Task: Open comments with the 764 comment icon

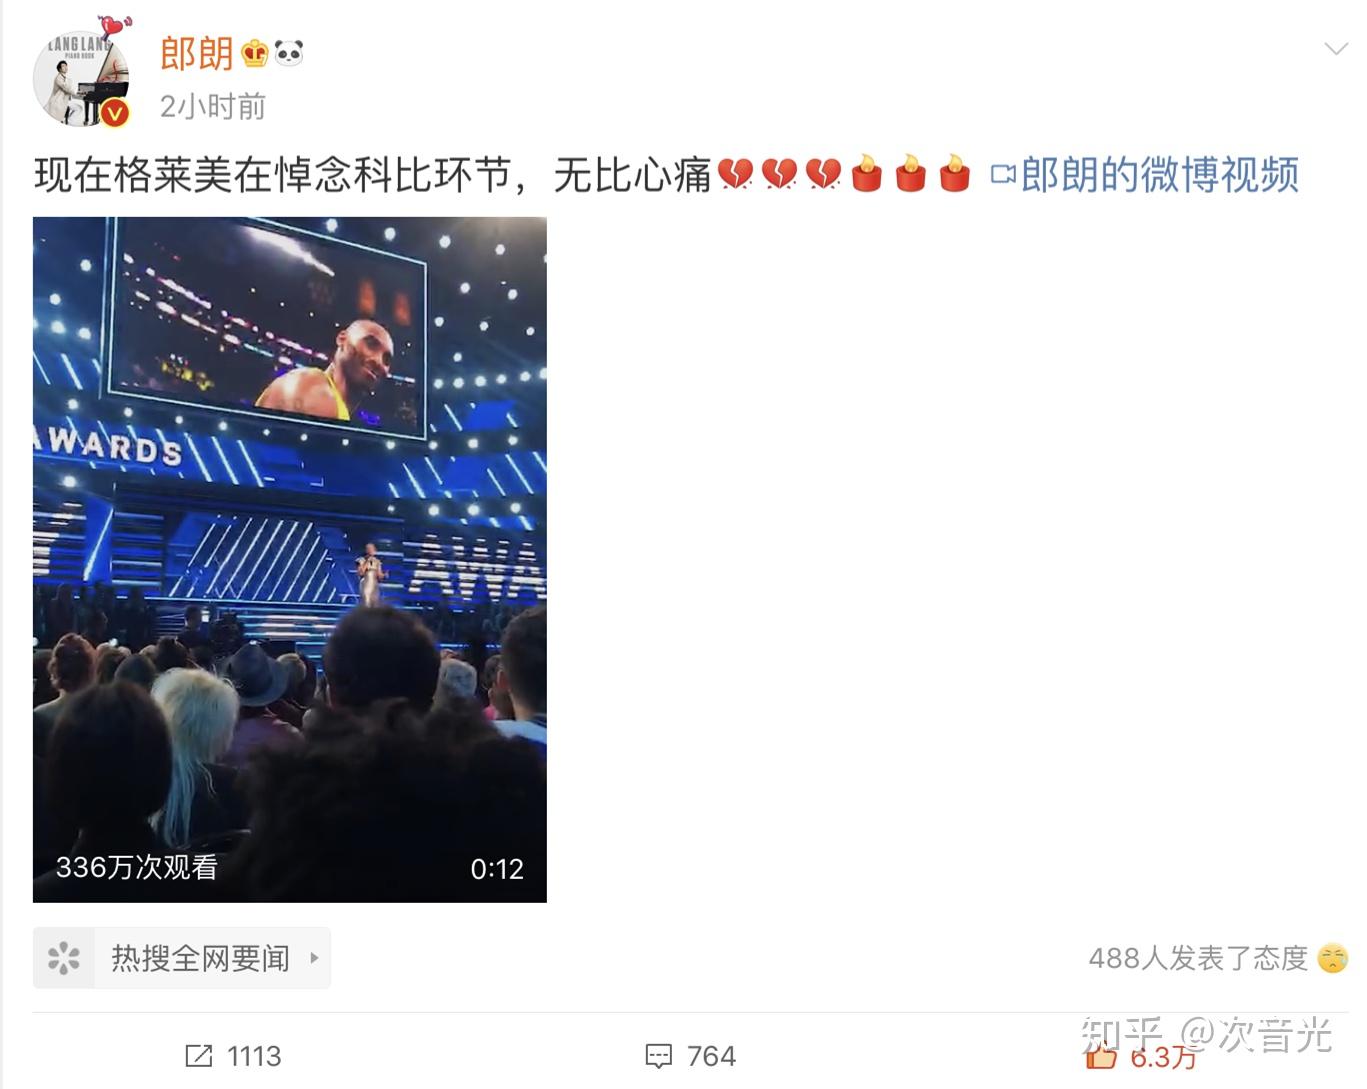Action: coord(659,1056)
